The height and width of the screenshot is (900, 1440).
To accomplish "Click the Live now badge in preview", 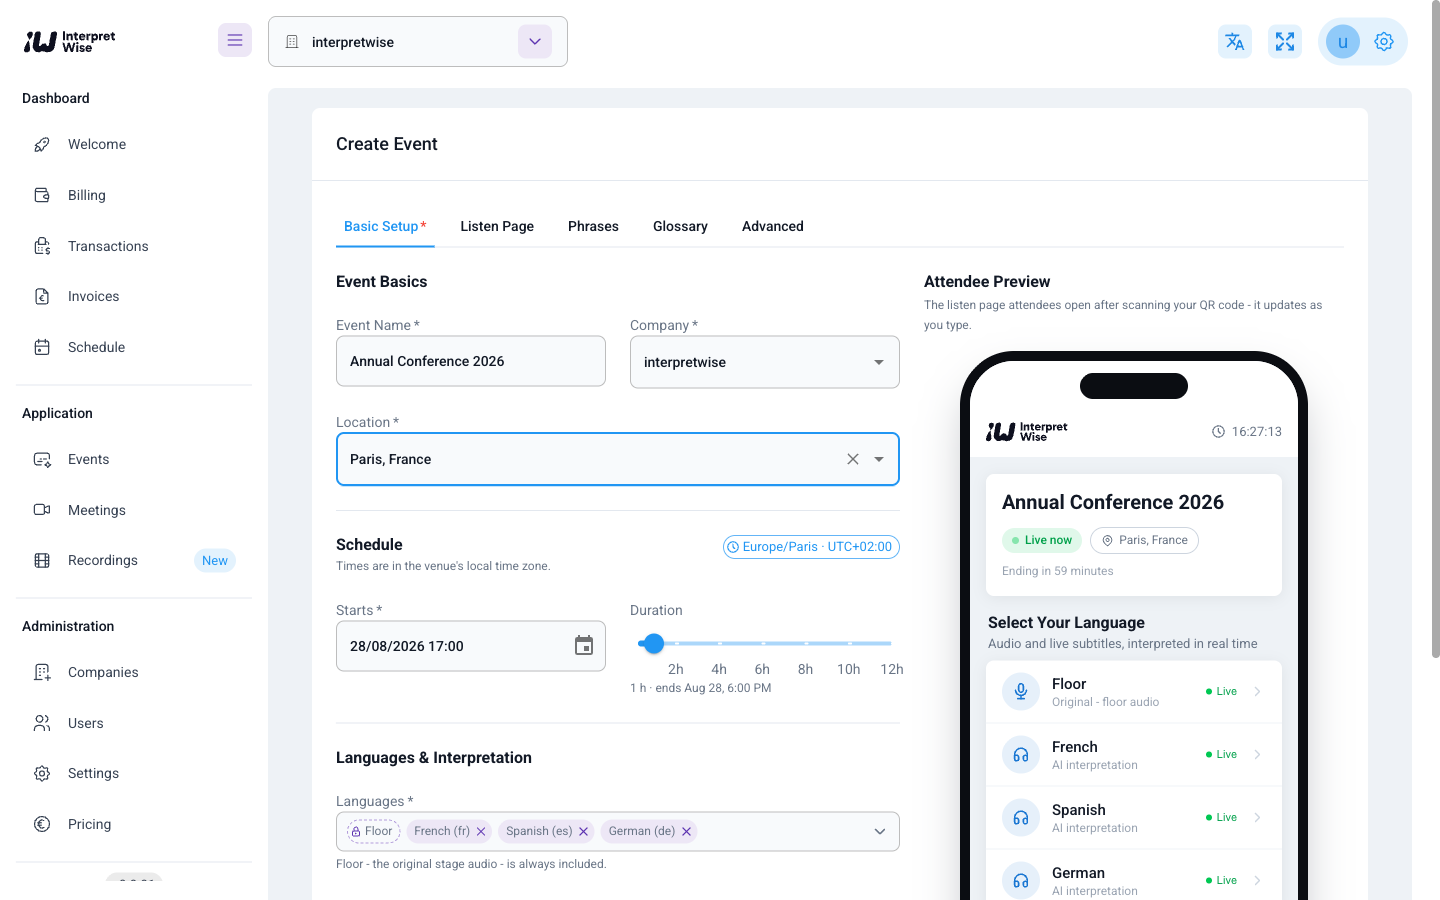I will tap(1042, 540).
